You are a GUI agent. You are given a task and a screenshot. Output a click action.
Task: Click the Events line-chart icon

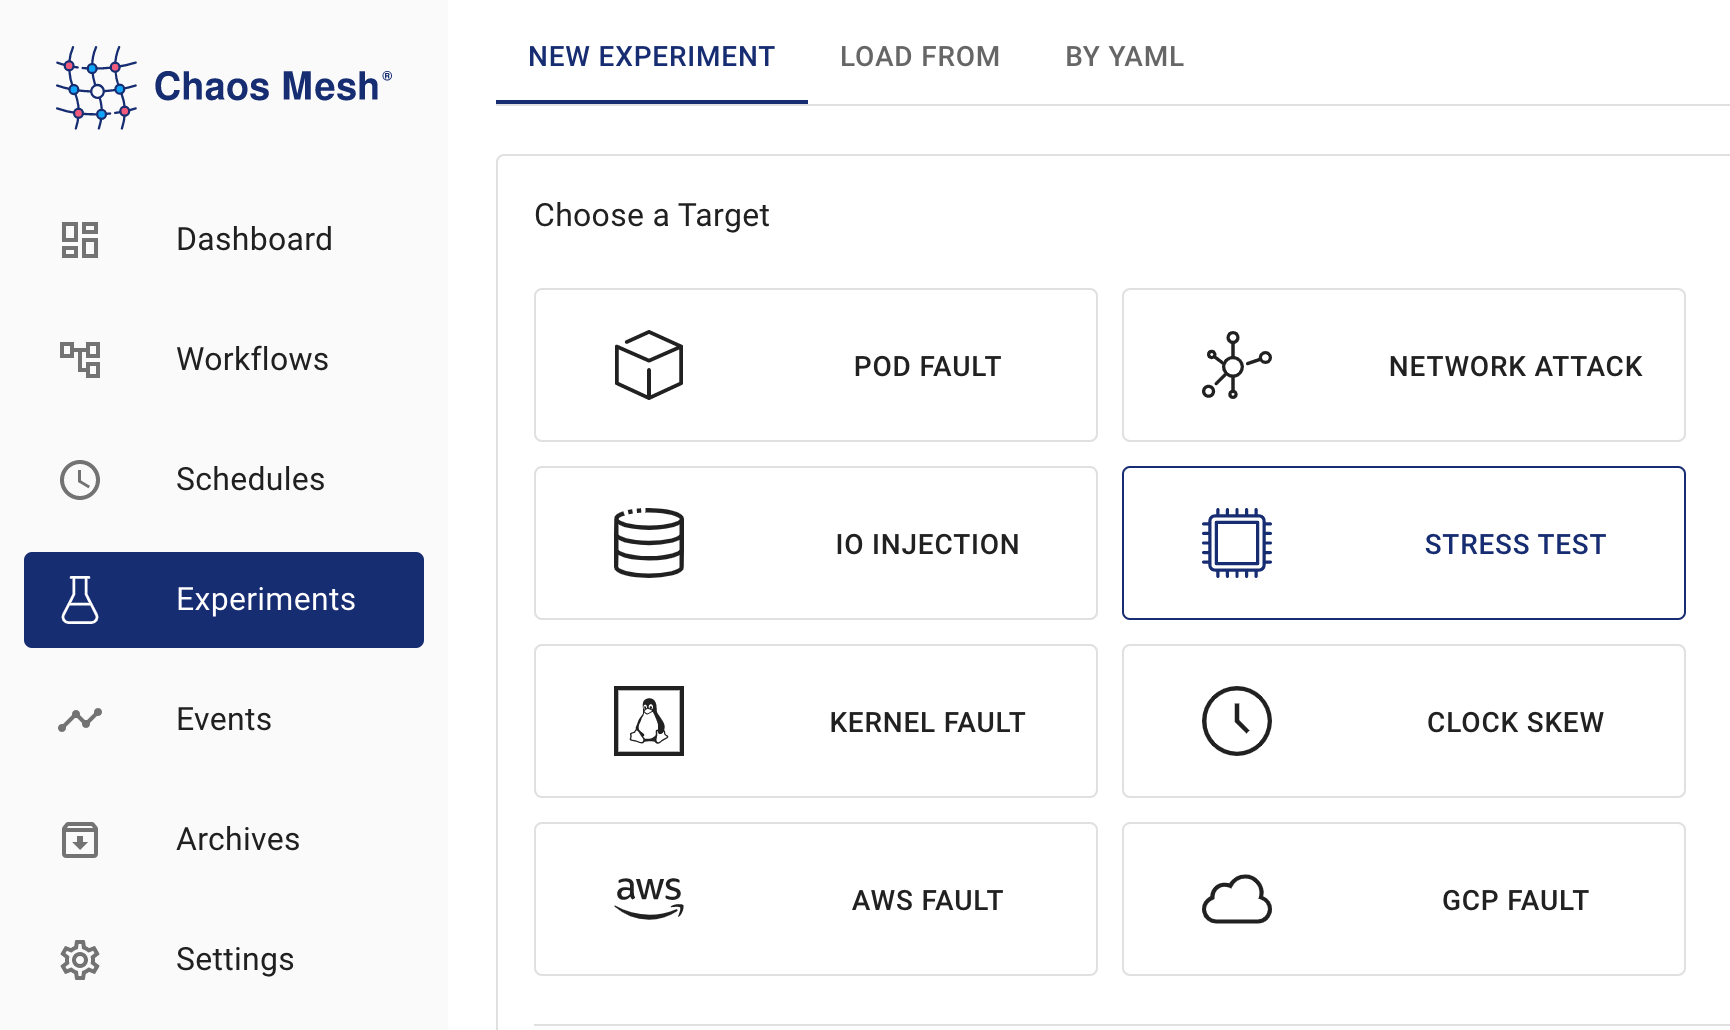[80, 720]
